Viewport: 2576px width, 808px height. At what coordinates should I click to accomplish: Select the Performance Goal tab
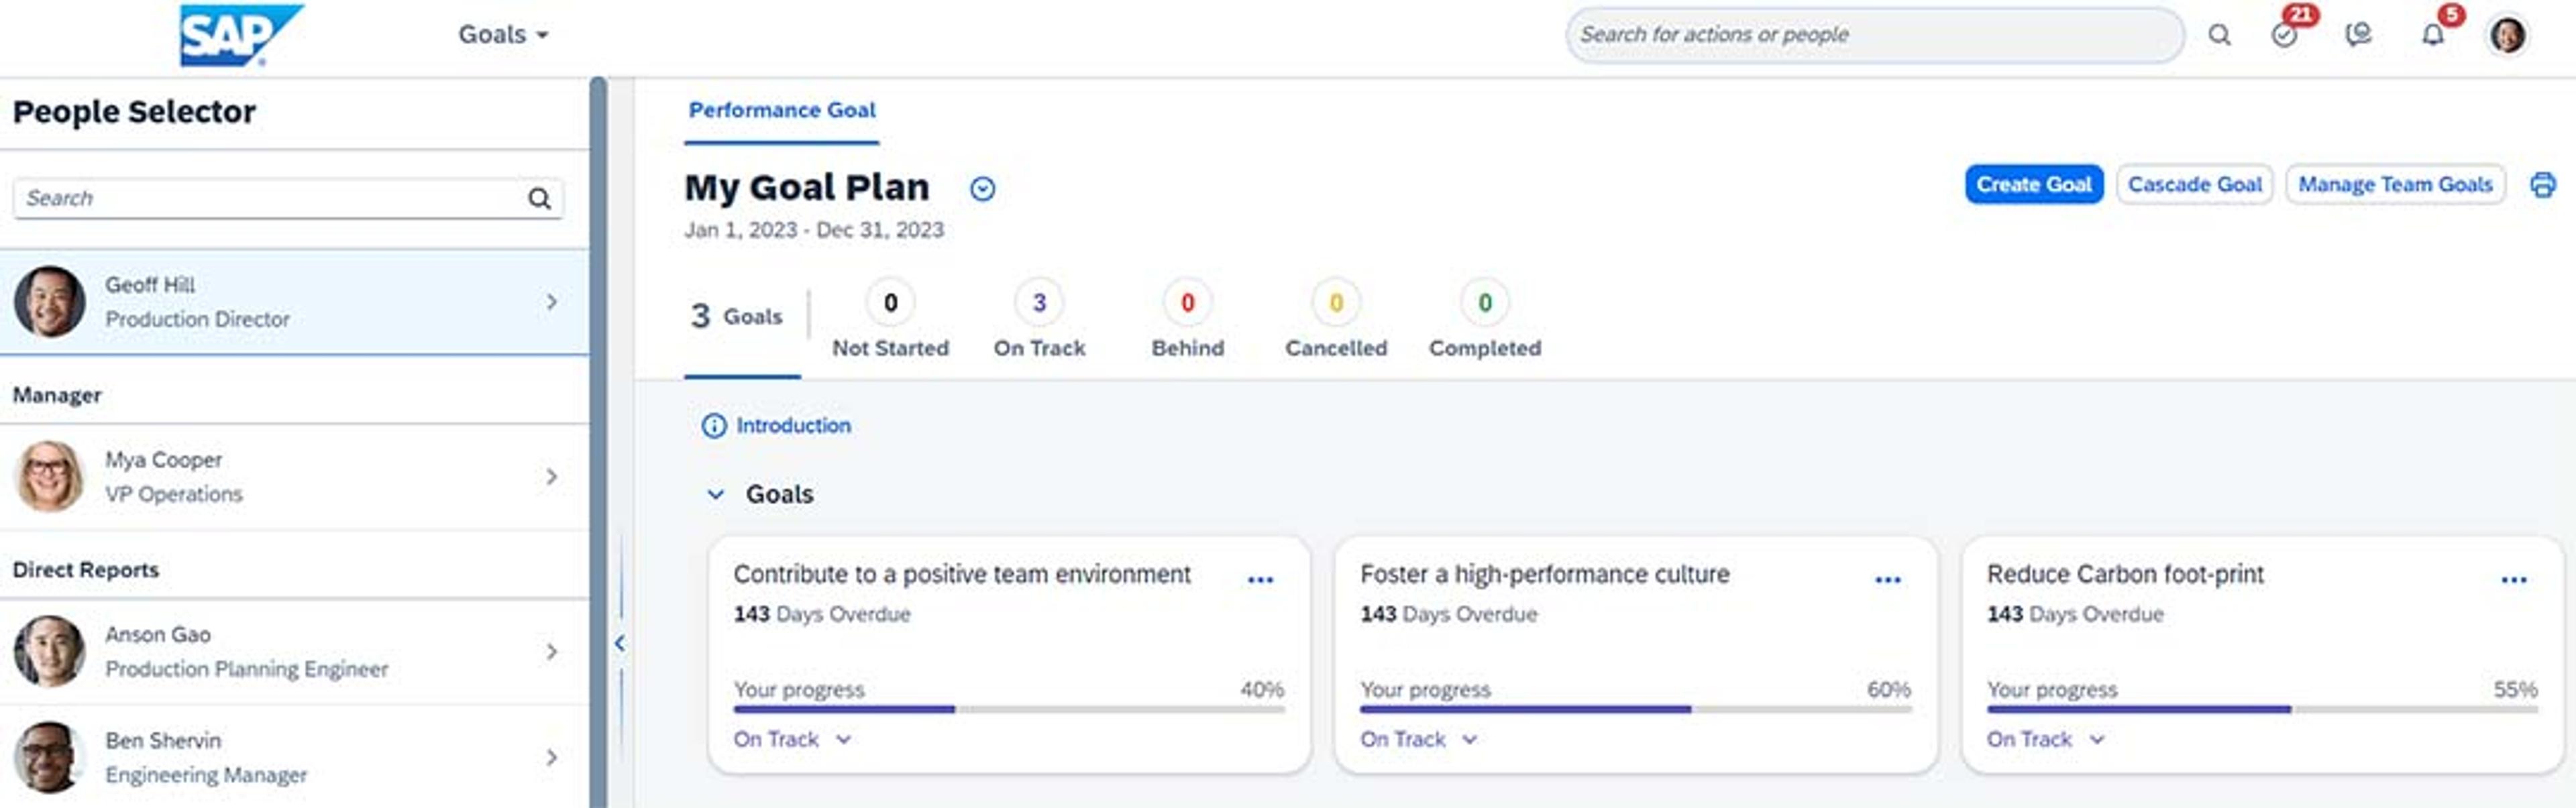pos(781,110)
